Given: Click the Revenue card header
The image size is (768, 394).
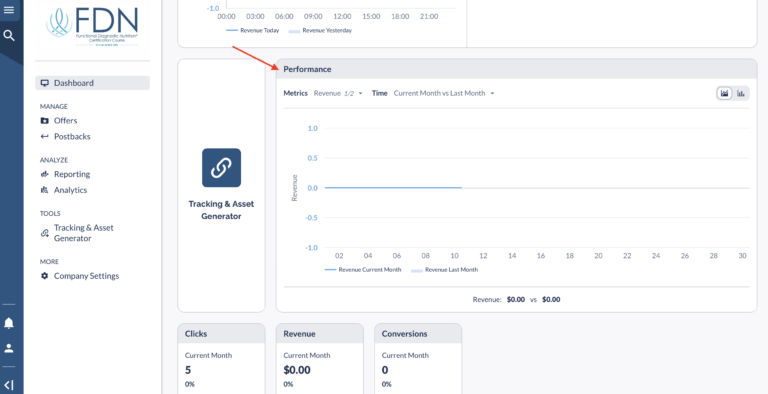Looking at the screenshot, I should pos(320,334).
